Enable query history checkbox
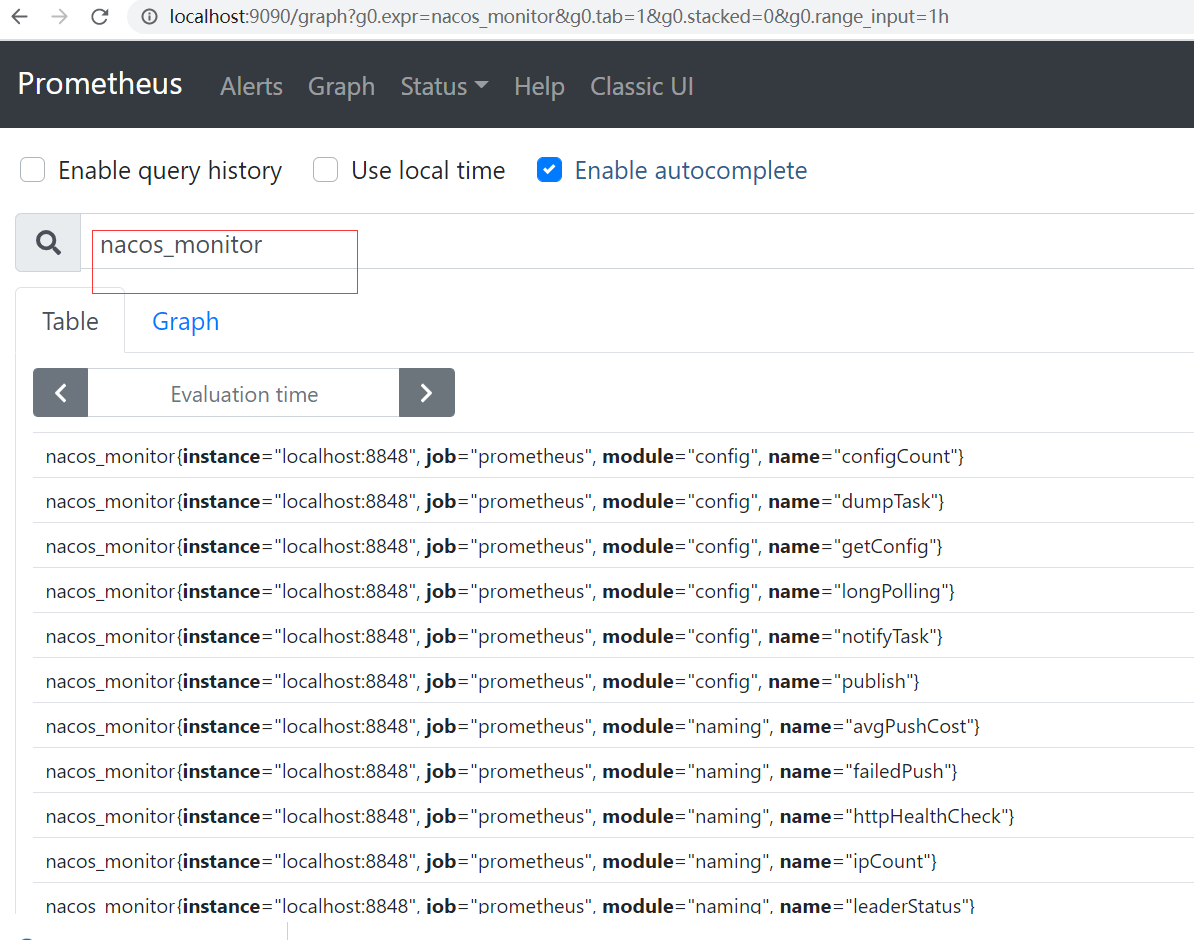Viewport: 1194px width, 940px height. [x=33, y=170]
